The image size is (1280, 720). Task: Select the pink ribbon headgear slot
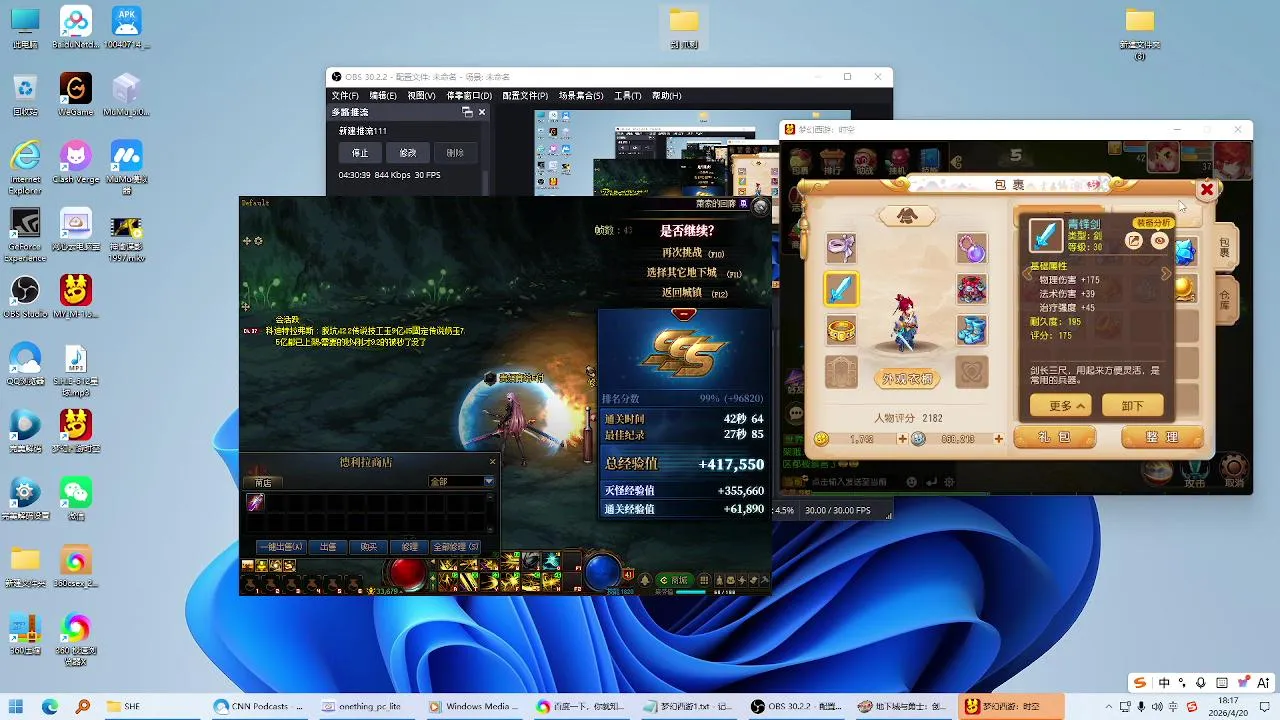pos(841,247)
